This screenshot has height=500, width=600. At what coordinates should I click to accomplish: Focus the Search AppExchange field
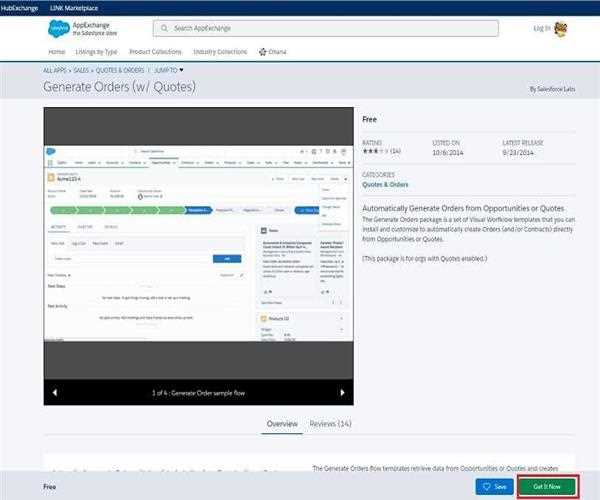click(326, 28)
